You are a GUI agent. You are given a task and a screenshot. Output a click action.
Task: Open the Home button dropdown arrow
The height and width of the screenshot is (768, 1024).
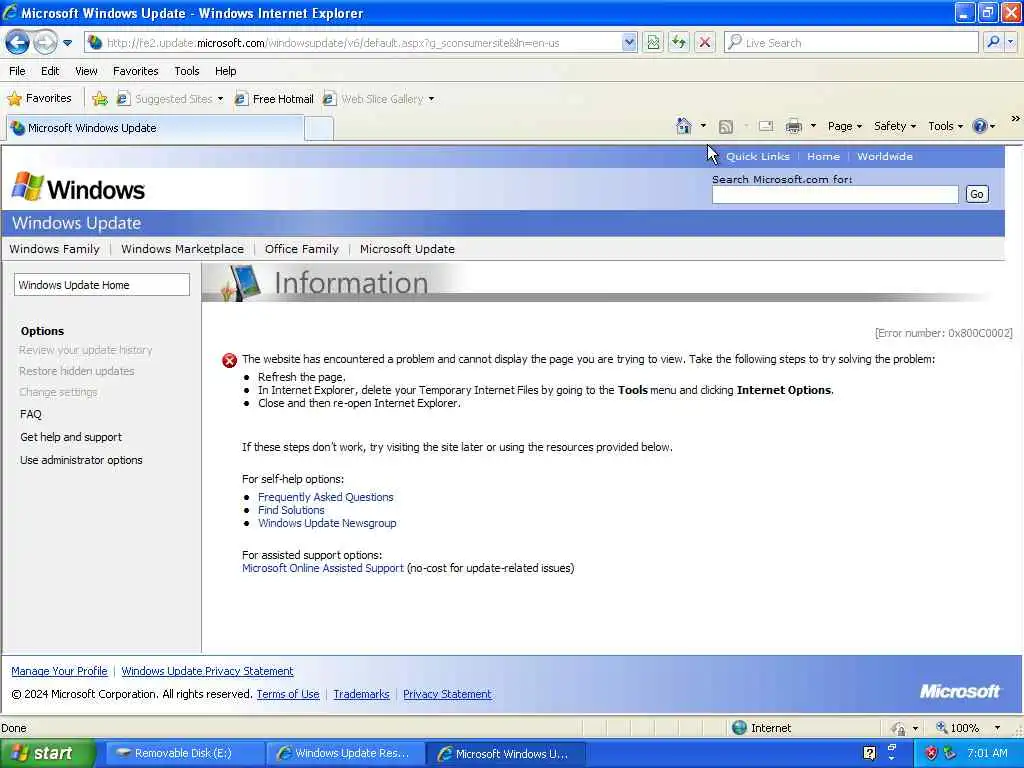click(x=703, y=126)
